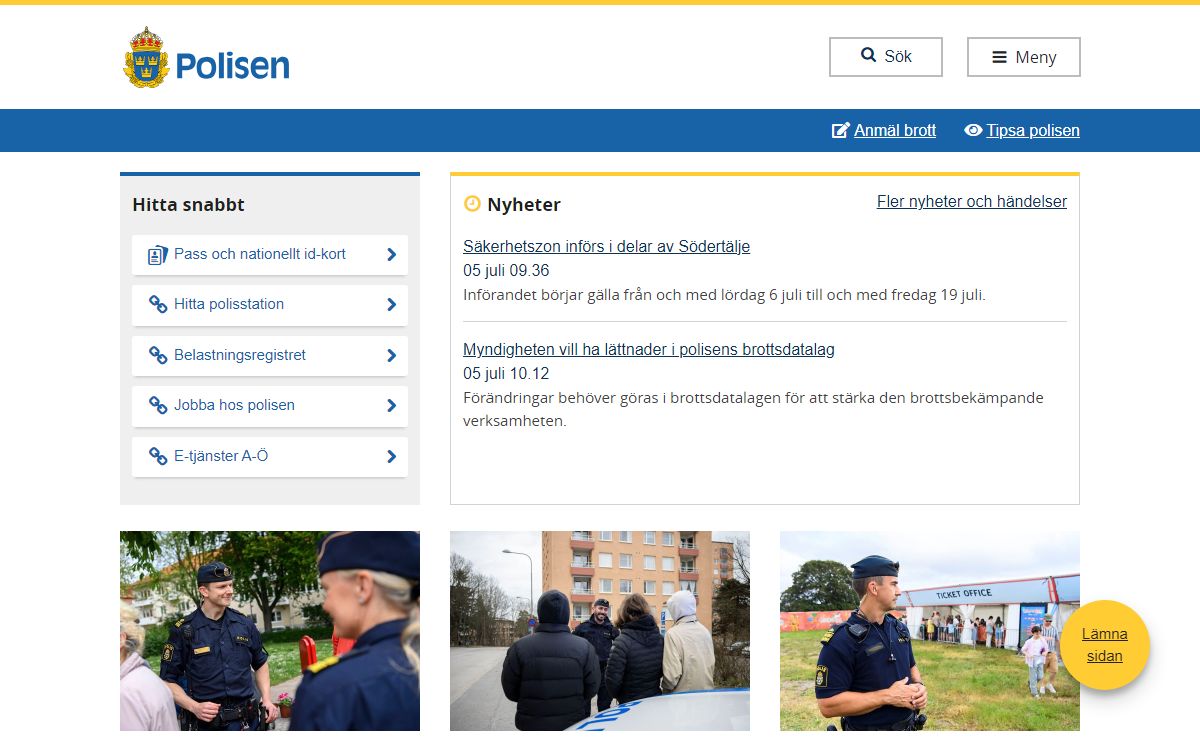
Task: Click the link icon beside Hitta polisstation
Action: [x=158, y=305]
